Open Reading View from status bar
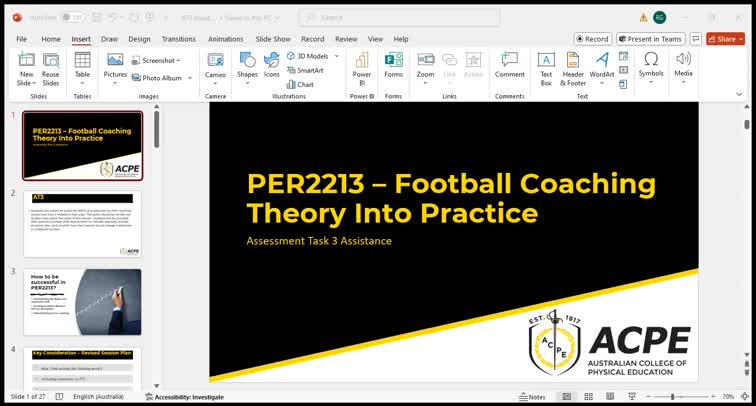 point(610,397)
